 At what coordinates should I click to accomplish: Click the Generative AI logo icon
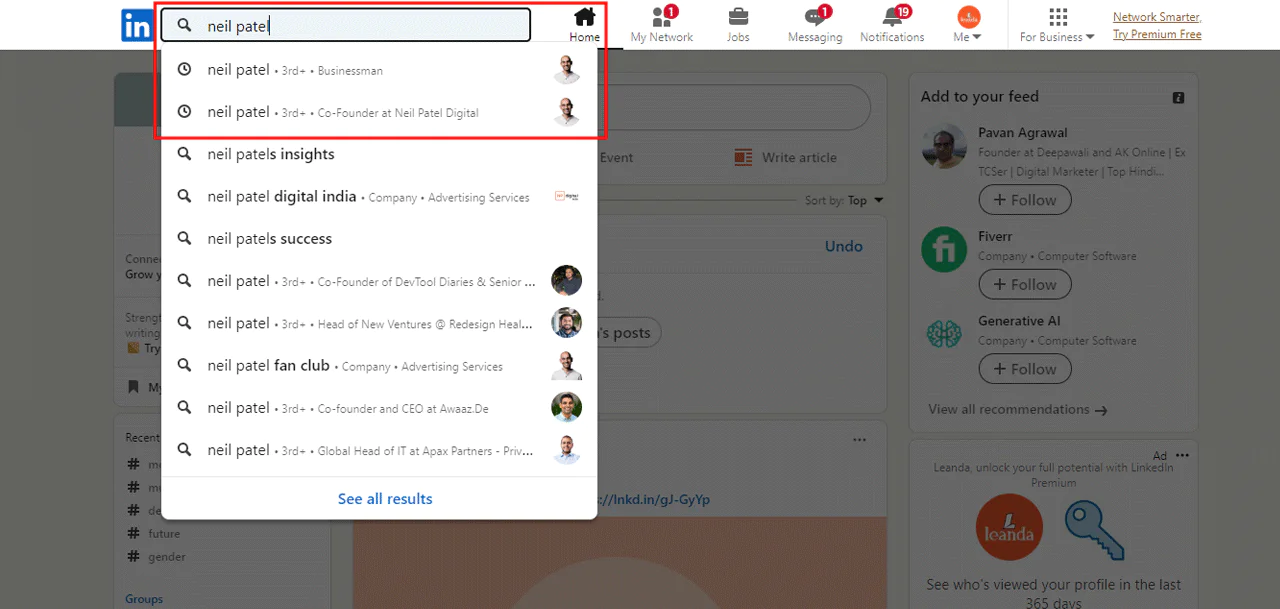944,334
